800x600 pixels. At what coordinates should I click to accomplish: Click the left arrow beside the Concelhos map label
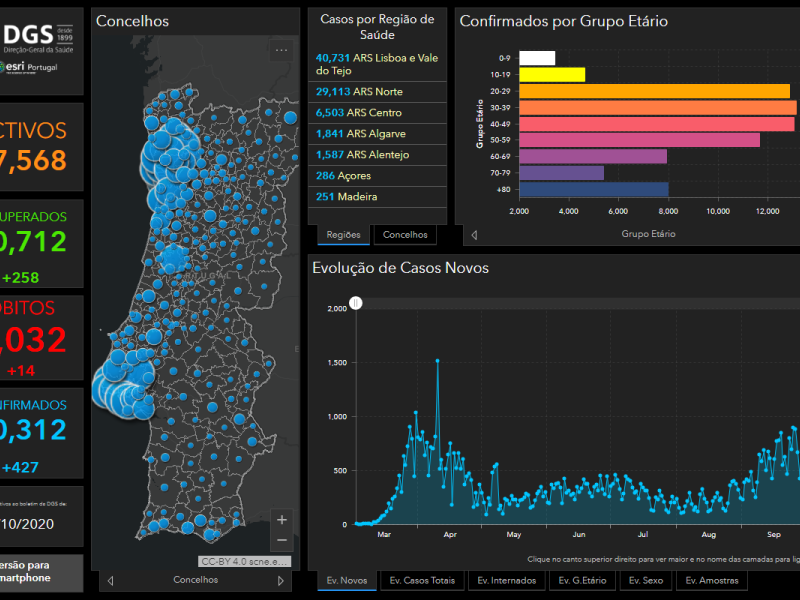pos(110,580)
